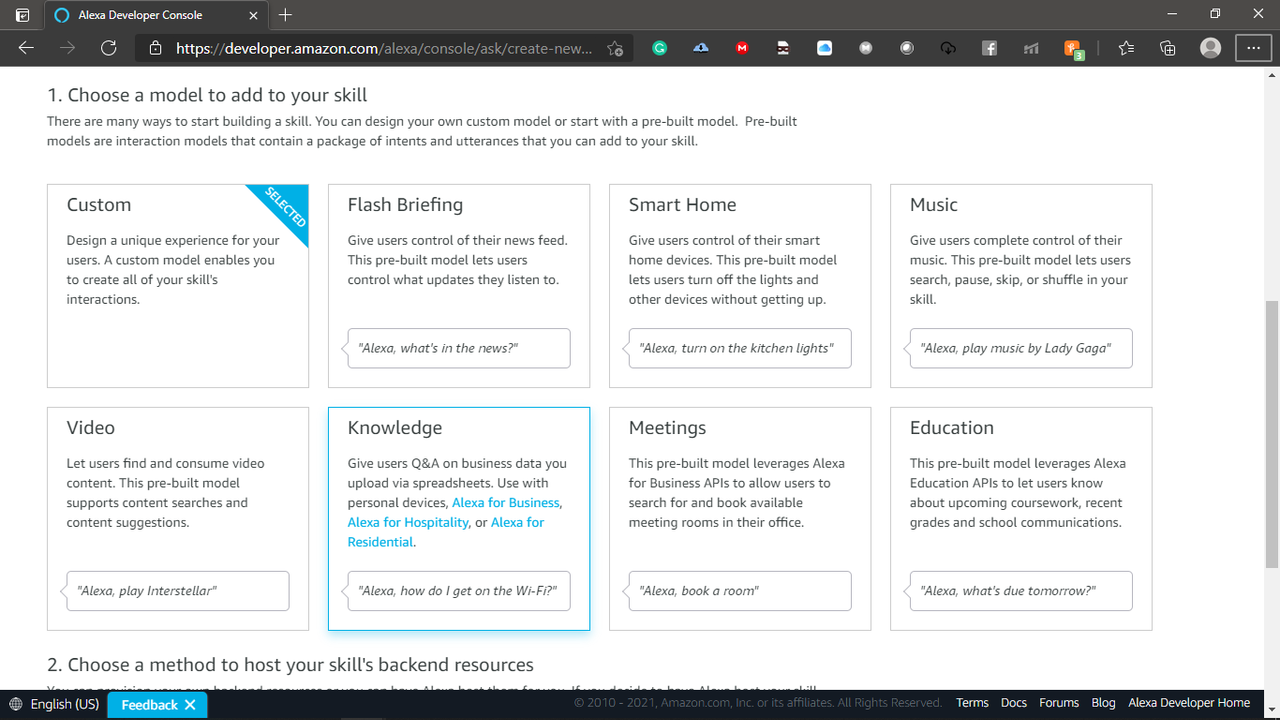
Task: Close the Alexa Developer Console tab
Action: click(x=254, y=15)
